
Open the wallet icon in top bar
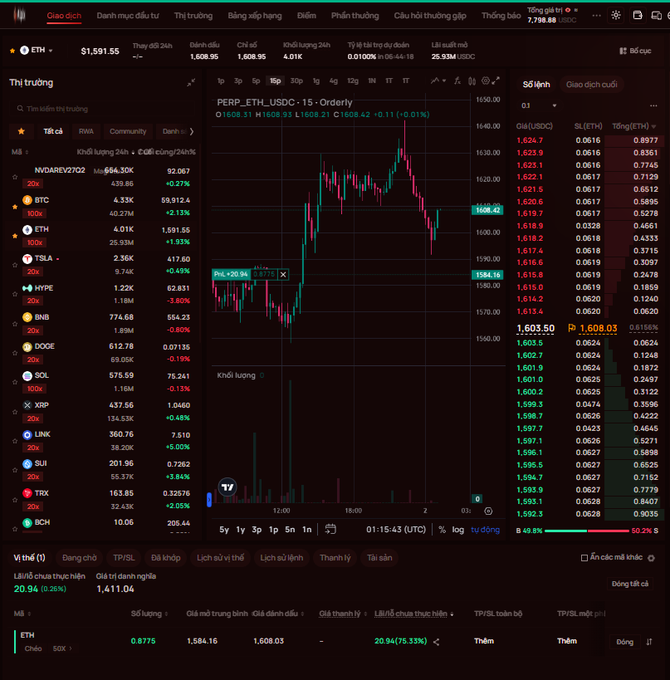pos(637,15)
